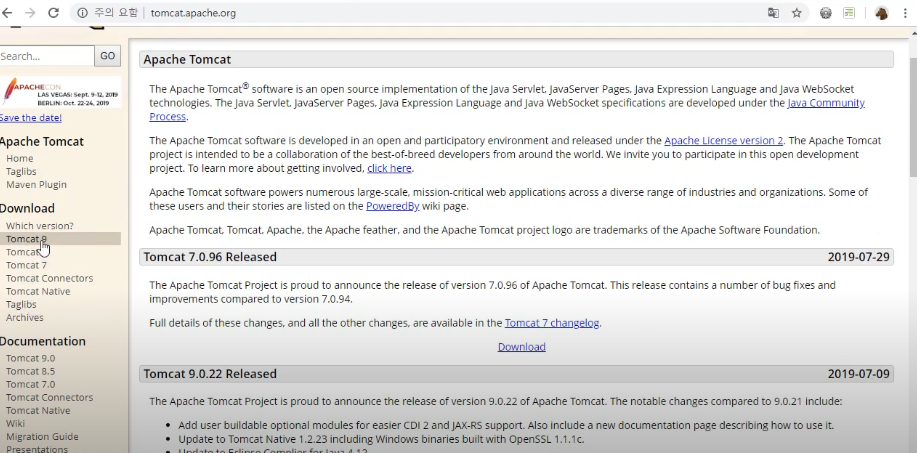
Task: Open Tomcat 9.0 documentation
Action: click(30, 358)
